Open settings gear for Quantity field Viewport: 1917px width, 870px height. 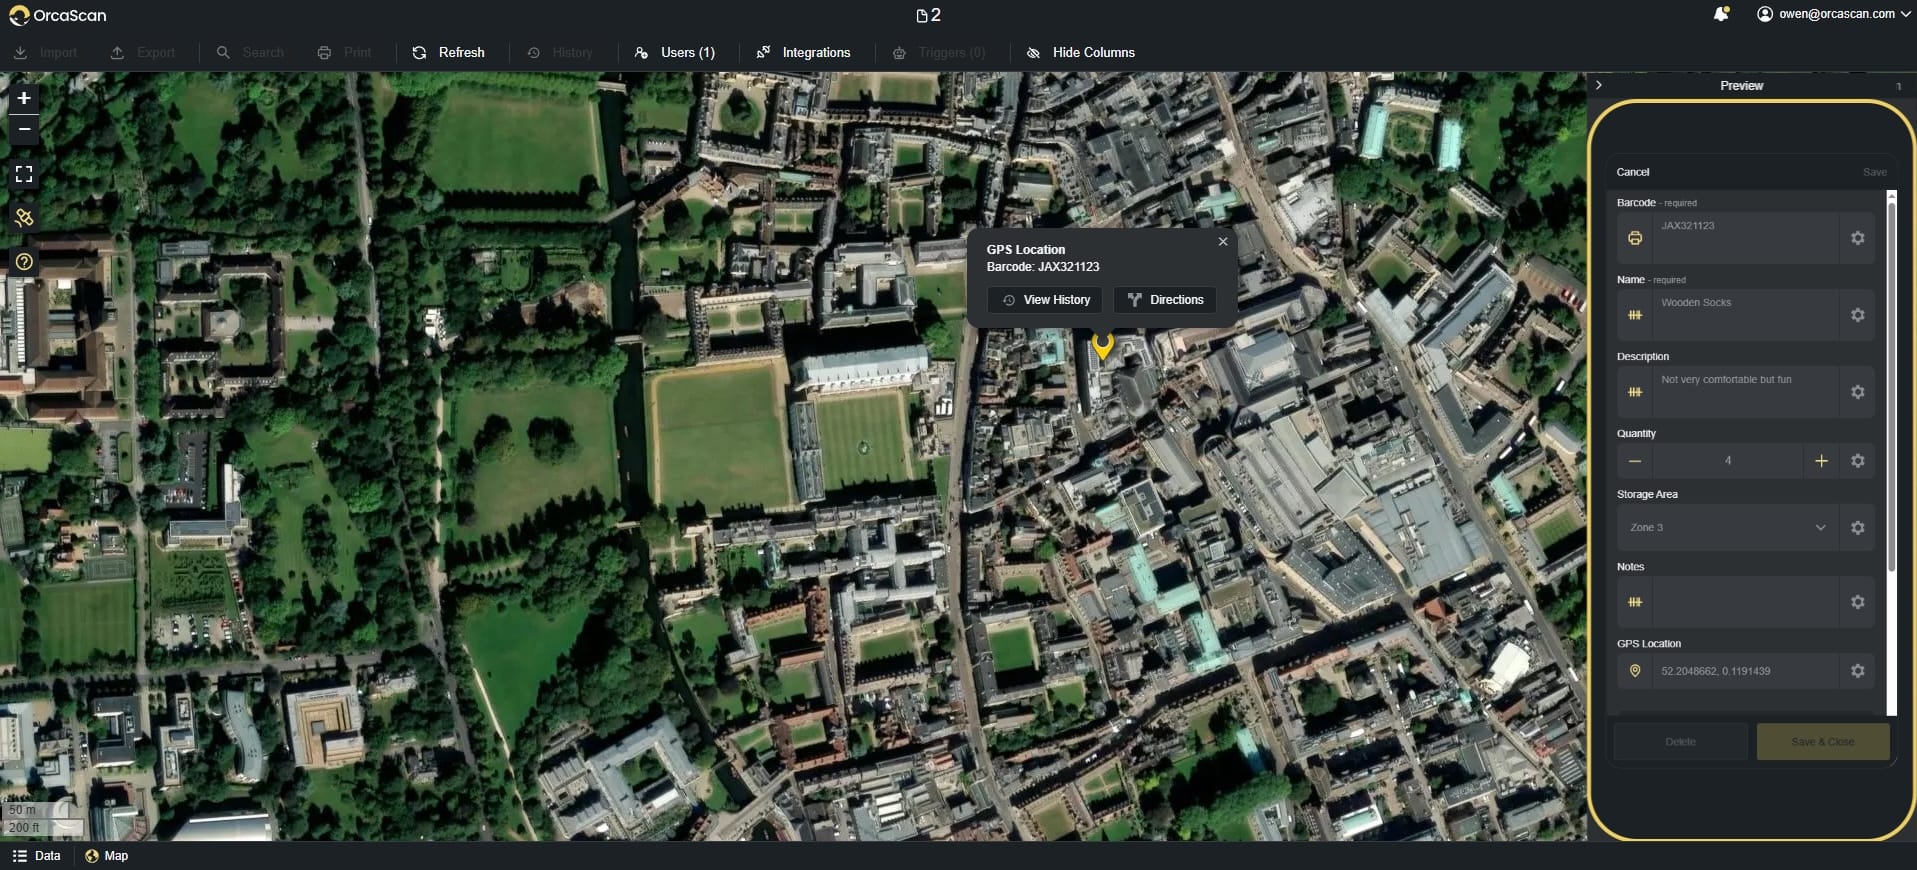point(1857,461)
